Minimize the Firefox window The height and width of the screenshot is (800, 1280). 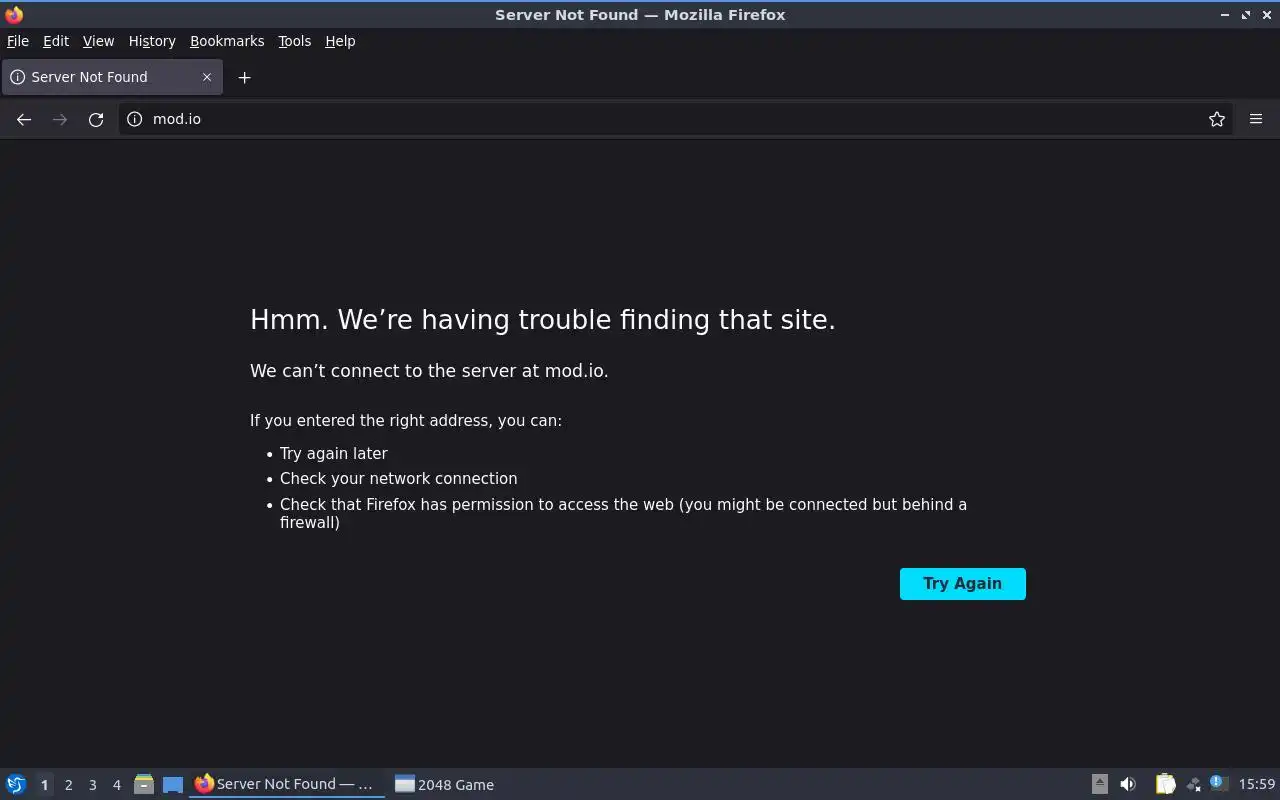point(1225,15)
